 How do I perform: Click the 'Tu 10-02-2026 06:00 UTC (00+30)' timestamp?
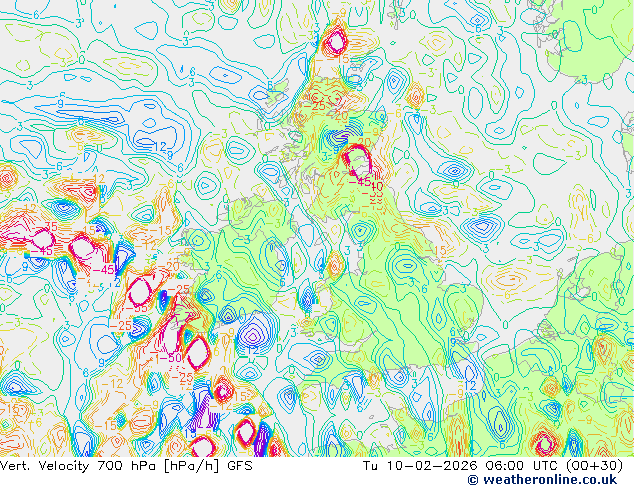click(x=493, y=466)
